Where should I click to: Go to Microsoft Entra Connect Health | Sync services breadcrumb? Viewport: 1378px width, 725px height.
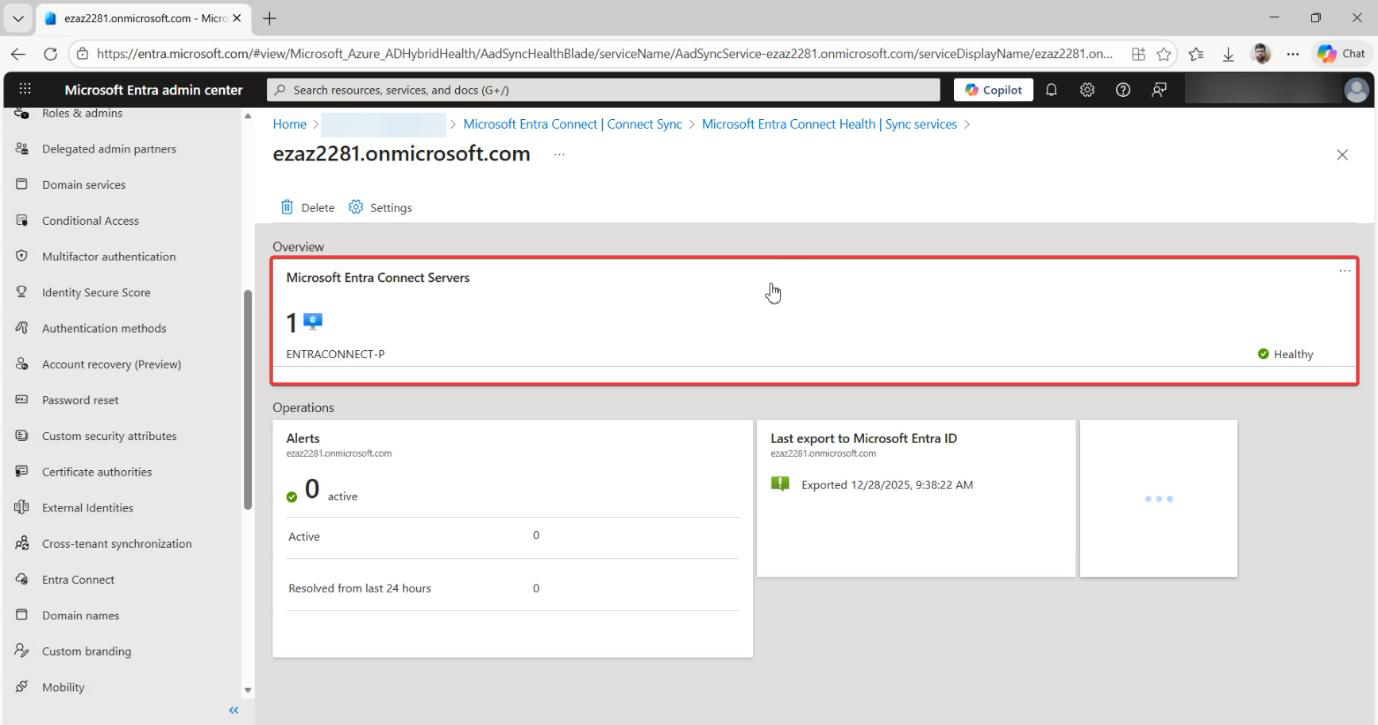[829, 124]
